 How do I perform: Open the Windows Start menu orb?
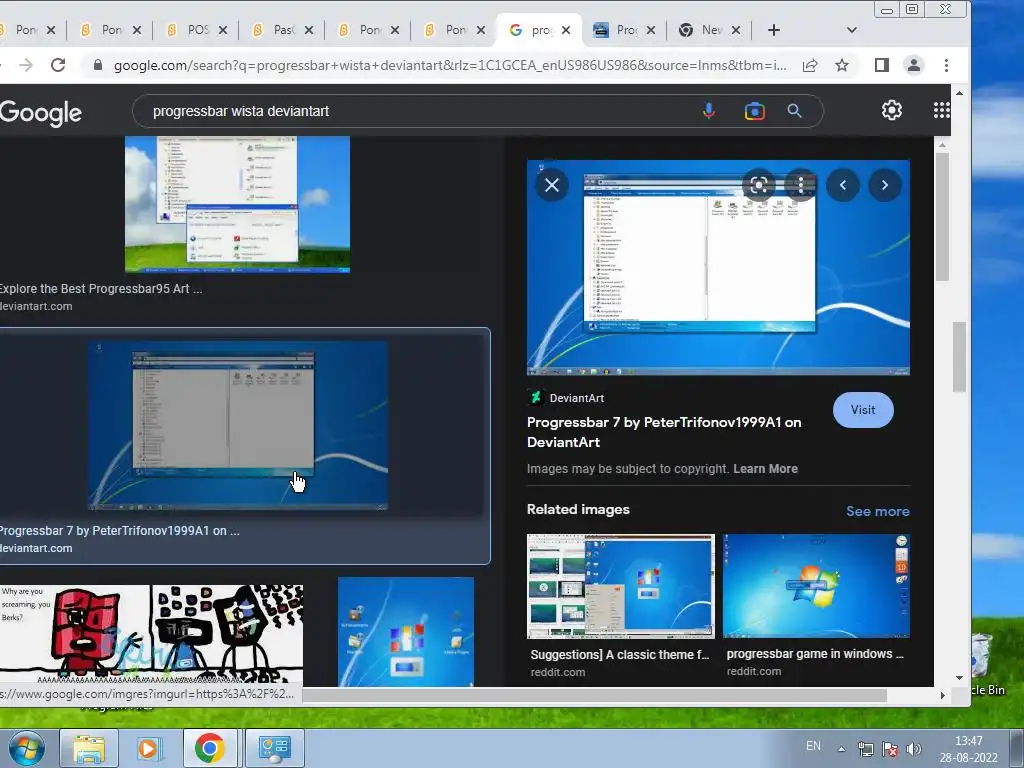click(26, 748)
